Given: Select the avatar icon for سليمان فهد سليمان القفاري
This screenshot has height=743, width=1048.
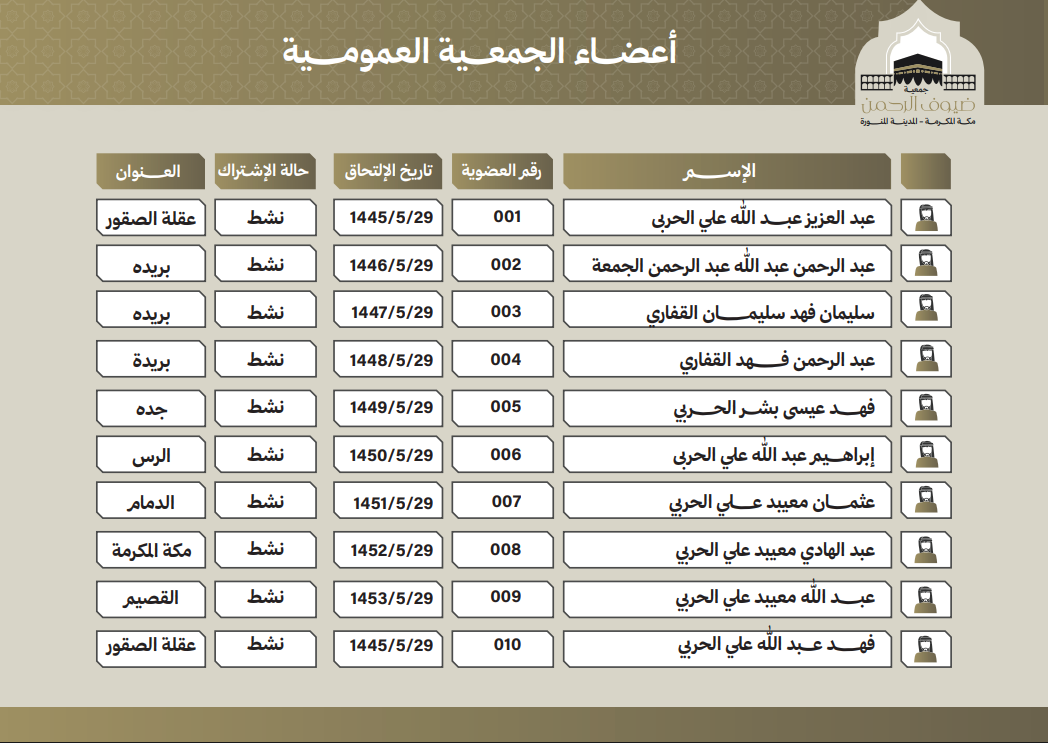Looking at the screenshot, I should pos(925,312).
